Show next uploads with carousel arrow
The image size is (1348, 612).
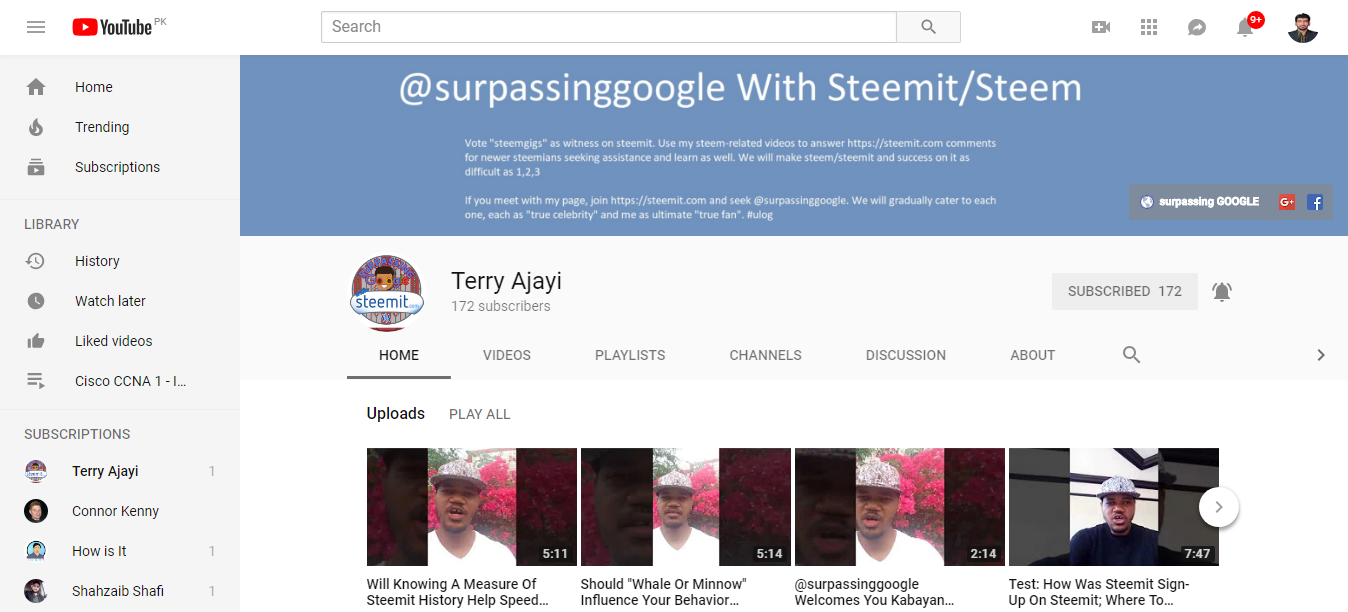pos(1218,507)
